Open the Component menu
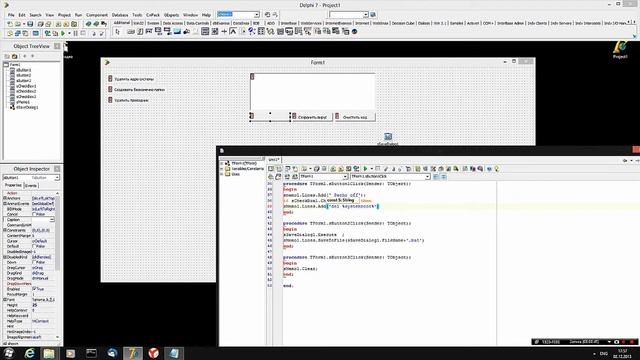 coord(97,15)
